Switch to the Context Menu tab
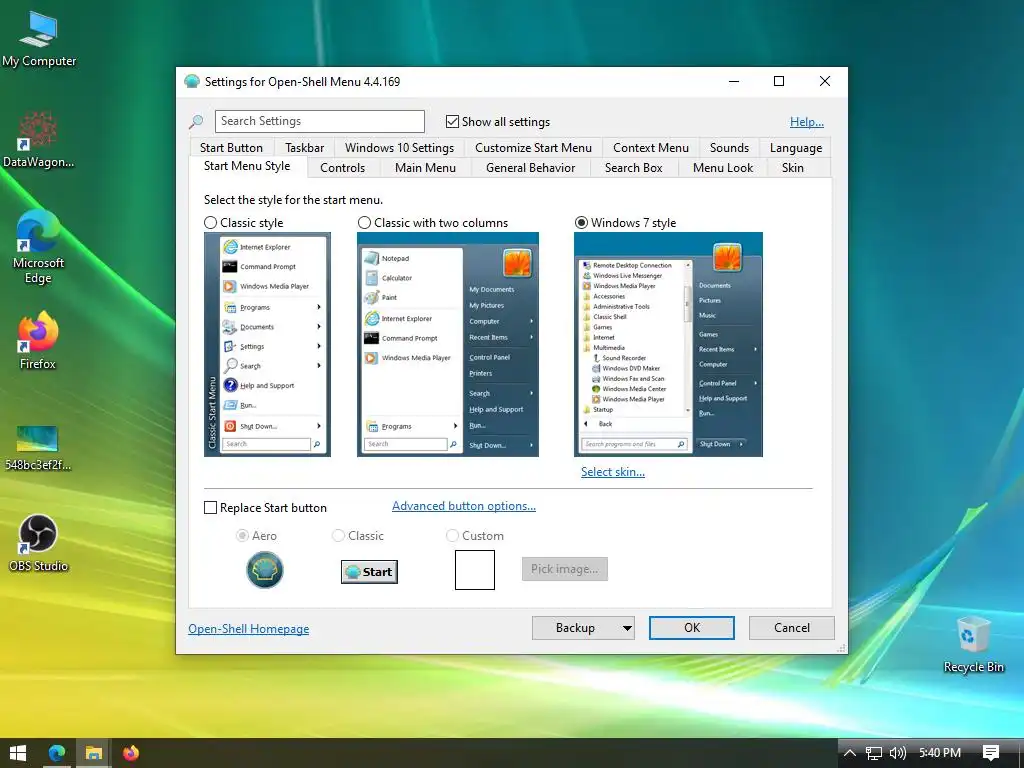The height and width of the screenshot is (768, 1024). (x=650, y=148)
